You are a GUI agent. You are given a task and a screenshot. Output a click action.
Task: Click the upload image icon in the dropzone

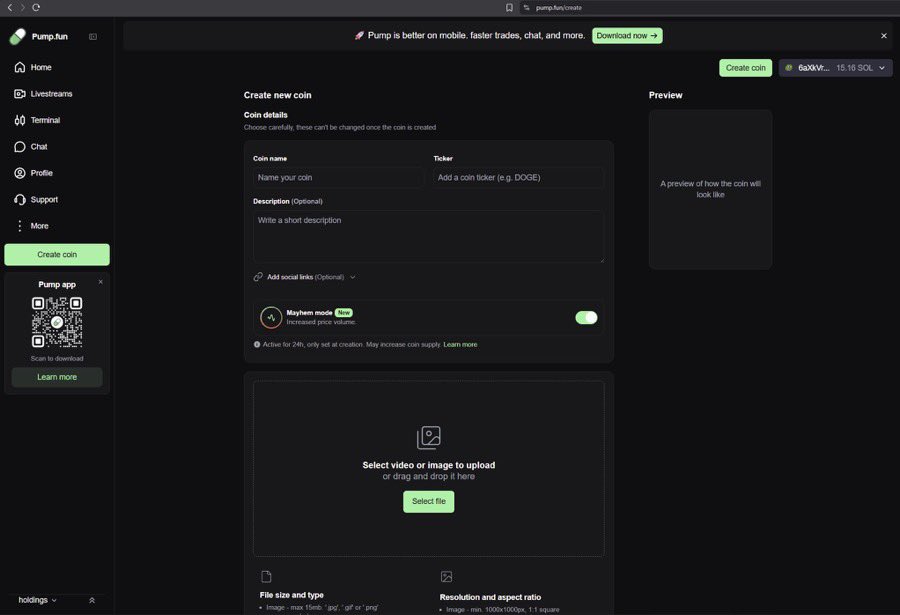(428, 437)
